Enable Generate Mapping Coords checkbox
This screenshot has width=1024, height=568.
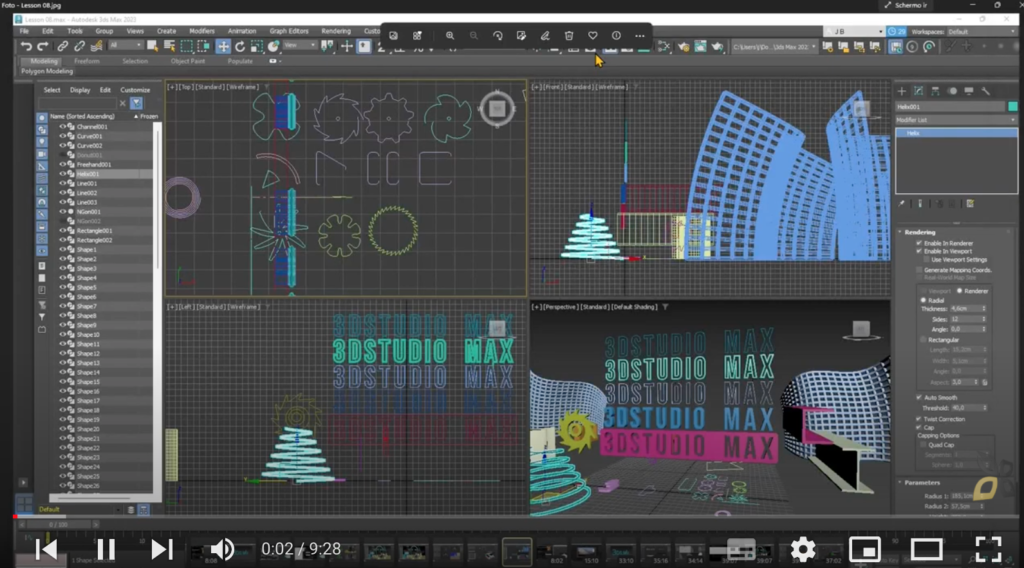point(920,270)
